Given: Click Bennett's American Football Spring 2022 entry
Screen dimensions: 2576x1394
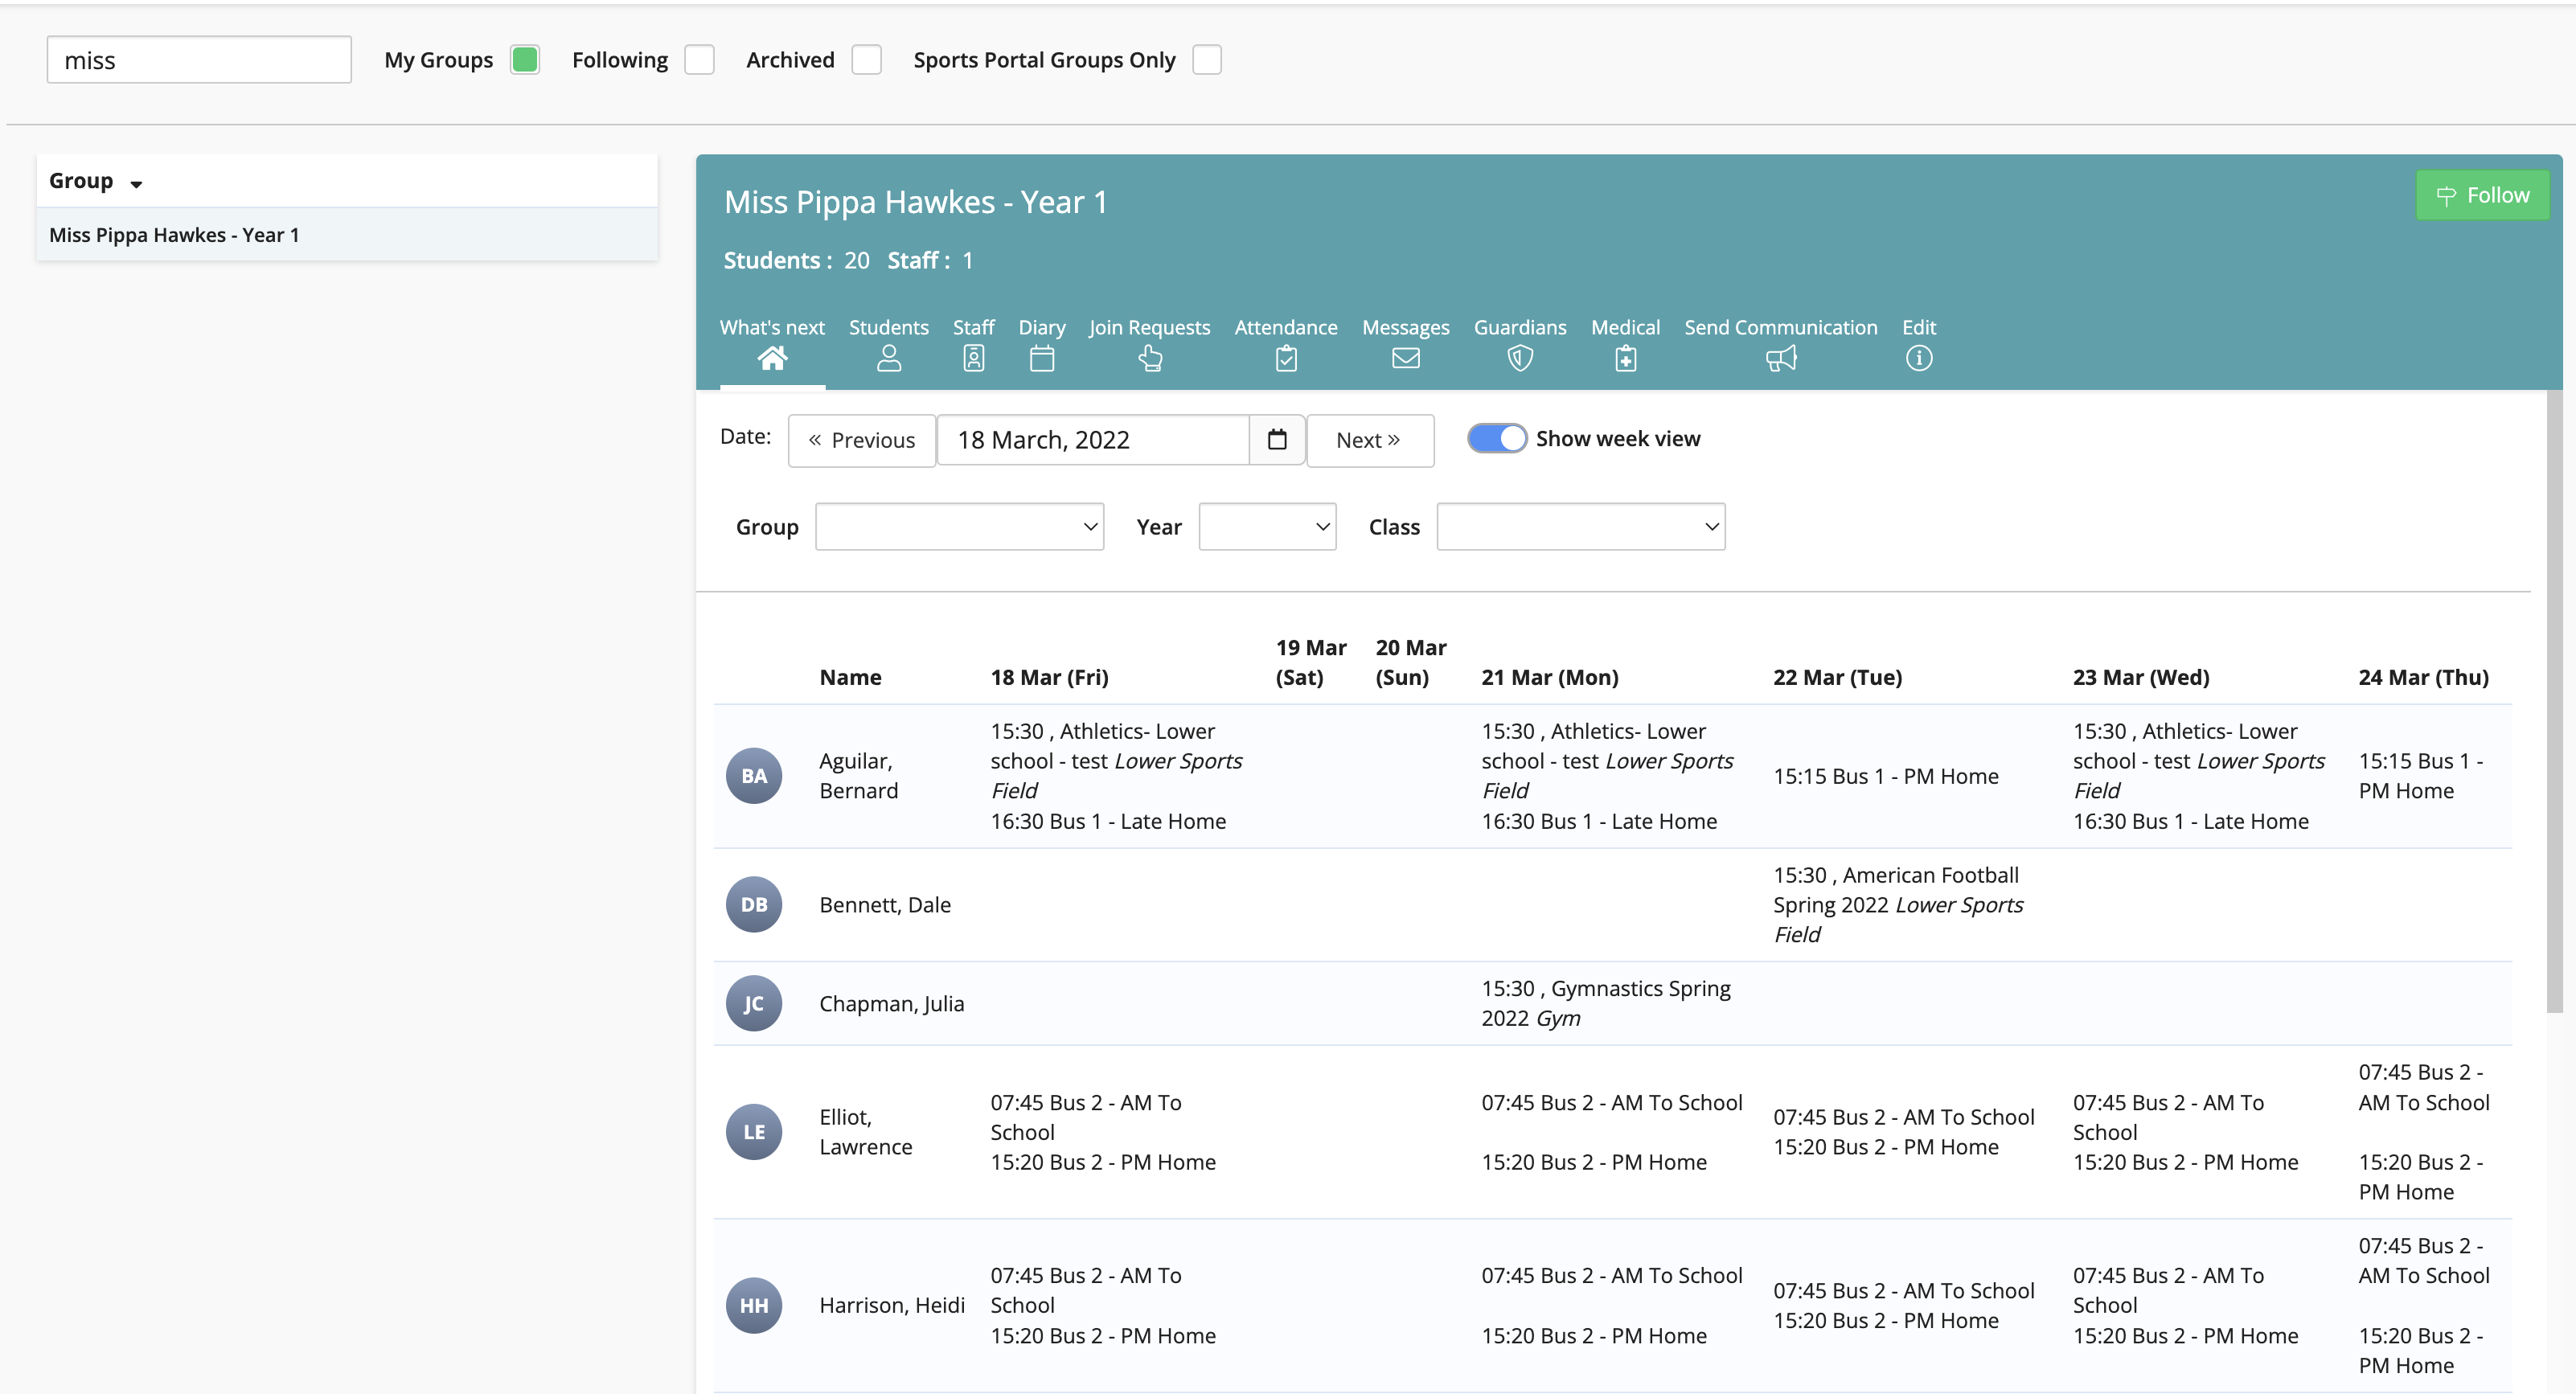Looking at the screenshot, I should coord(1898,905).
